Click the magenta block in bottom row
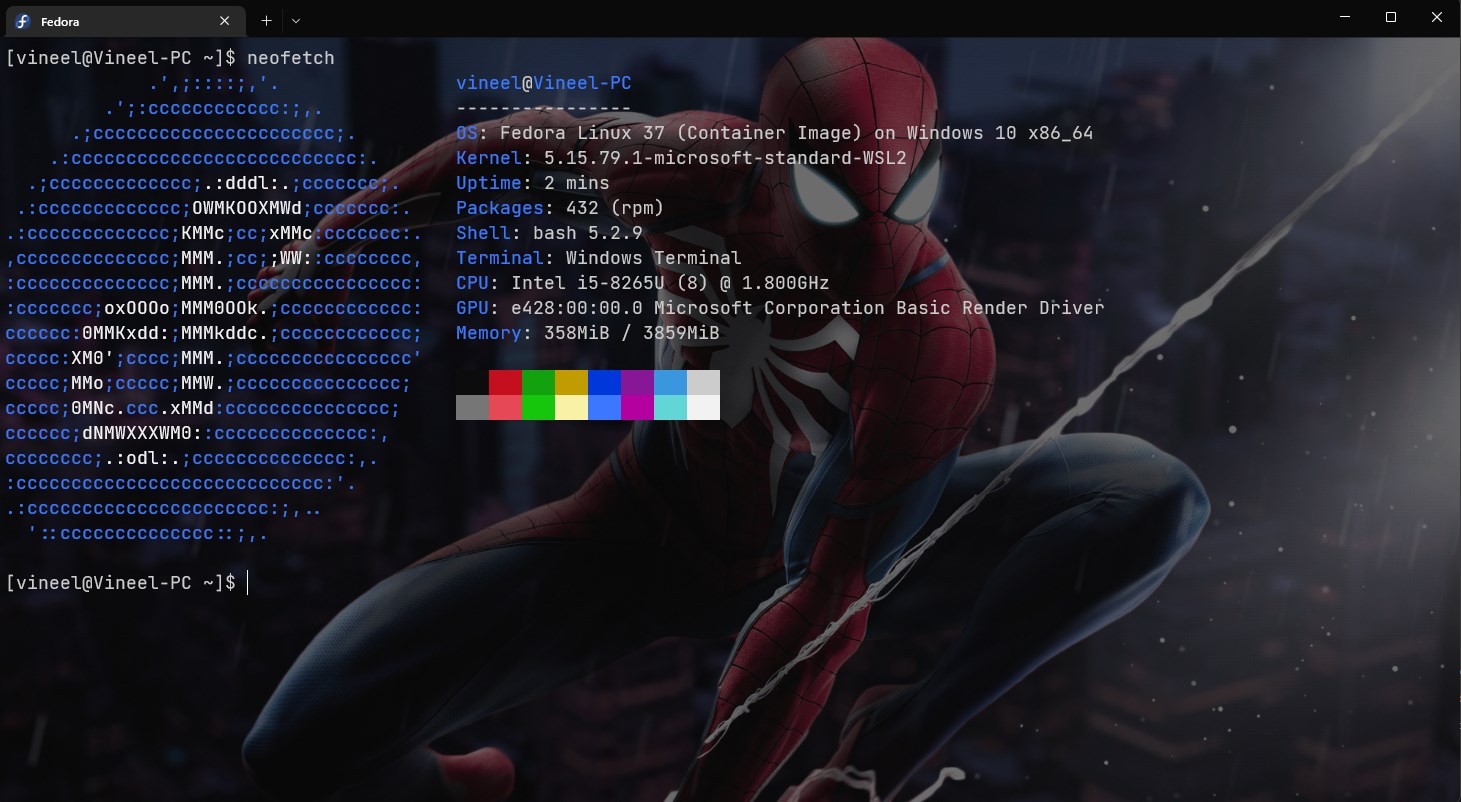This screenshot has height=802, width=1461. [637, 407]
